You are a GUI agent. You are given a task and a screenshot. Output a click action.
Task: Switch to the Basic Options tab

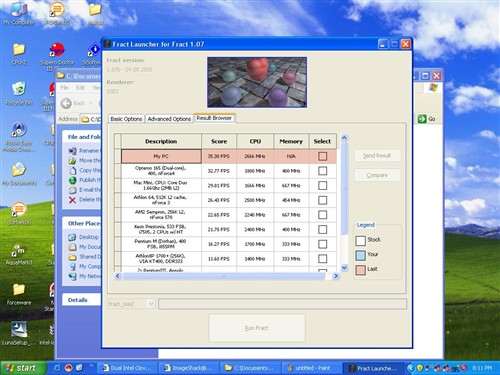(126, 119)
